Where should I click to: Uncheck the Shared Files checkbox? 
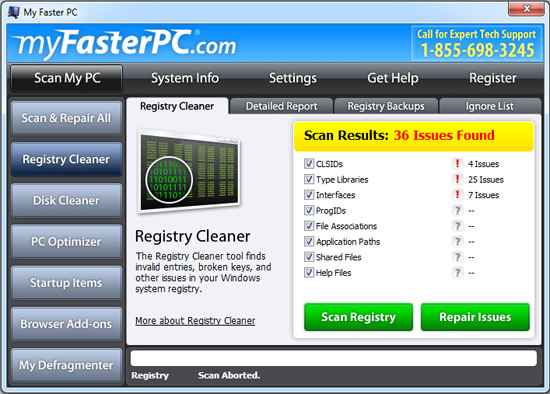click(309, 257)
